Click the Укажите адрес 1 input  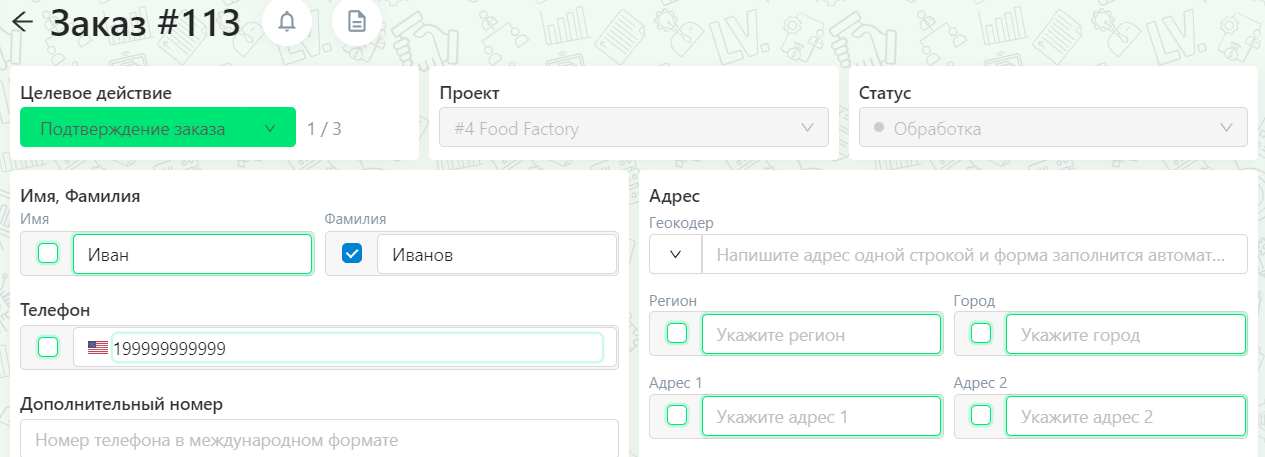coord(822,416)
